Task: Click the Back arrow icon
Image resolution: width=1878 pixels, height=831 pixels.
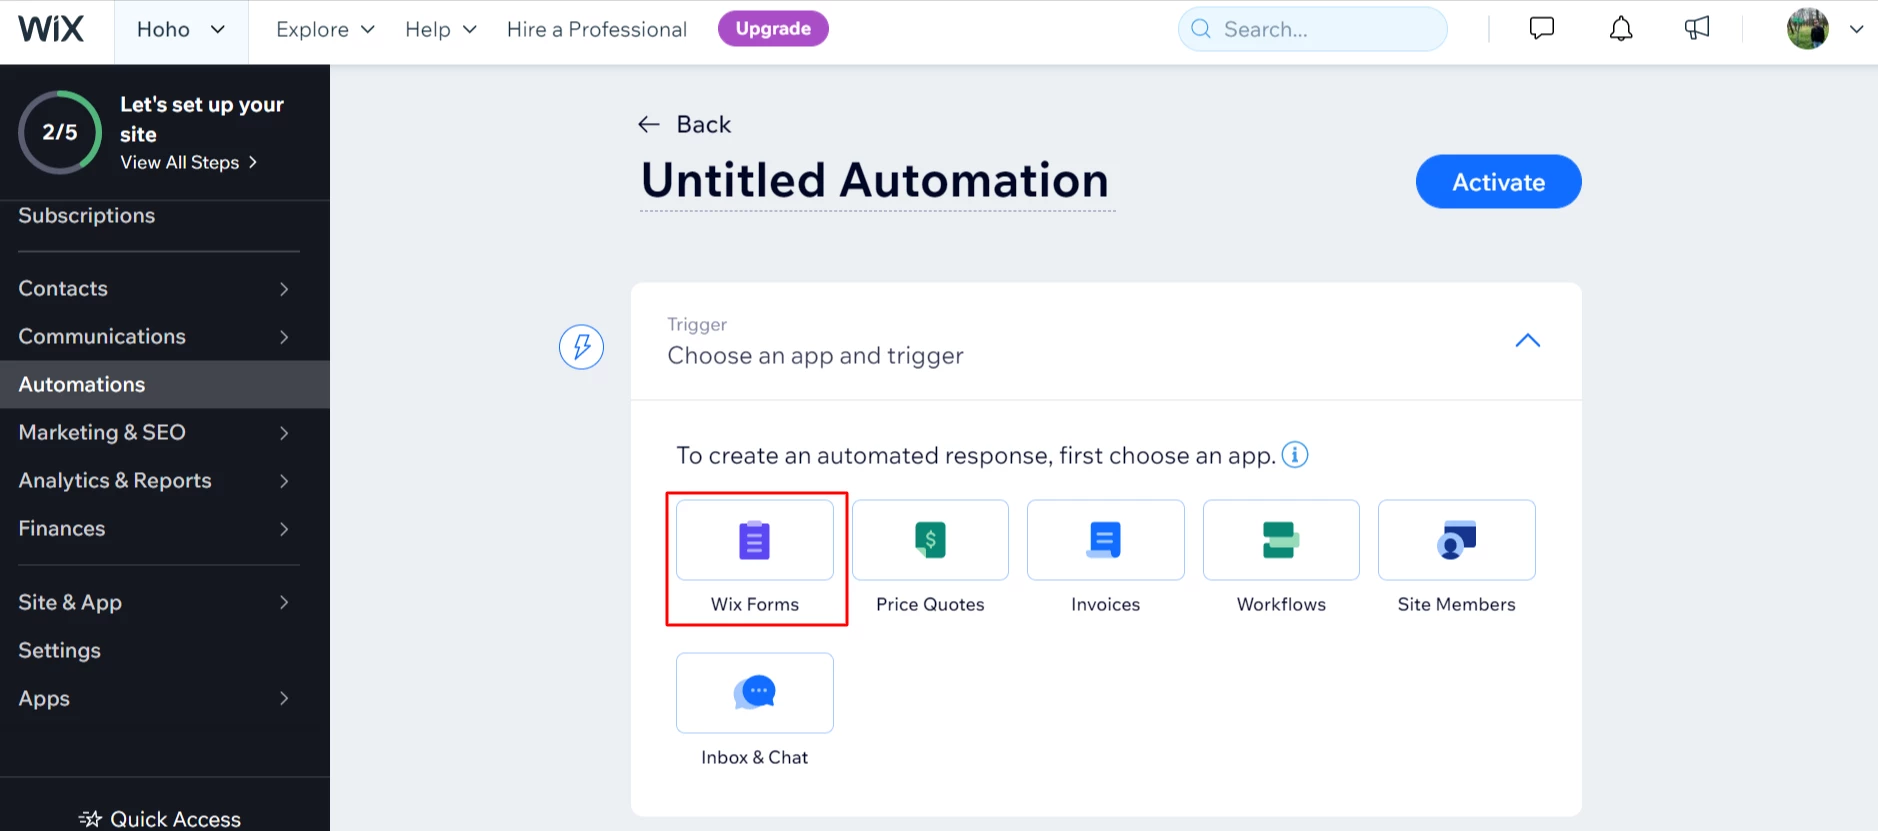Action: pos(649,124)
